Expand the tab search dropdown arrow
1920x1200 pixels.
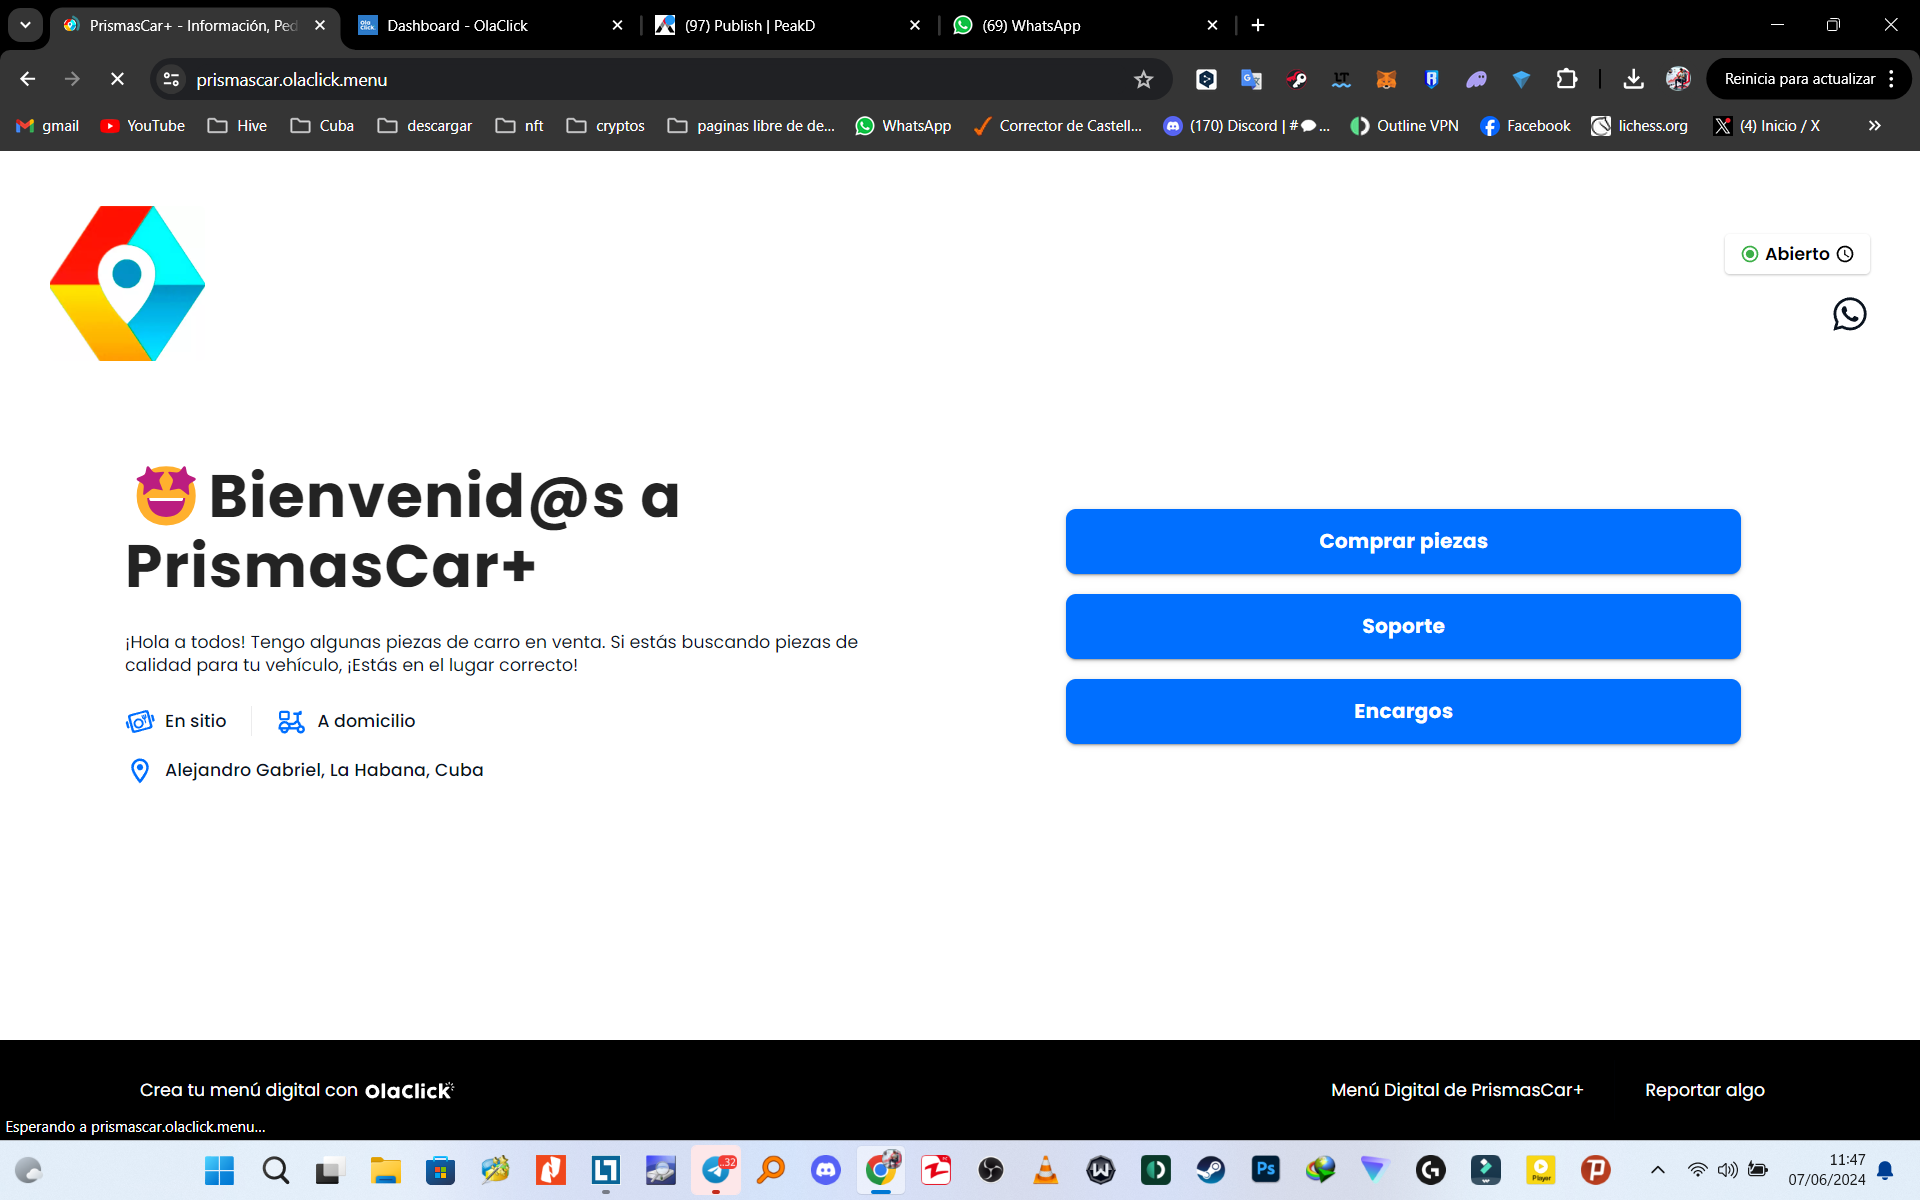pos(25,25)
